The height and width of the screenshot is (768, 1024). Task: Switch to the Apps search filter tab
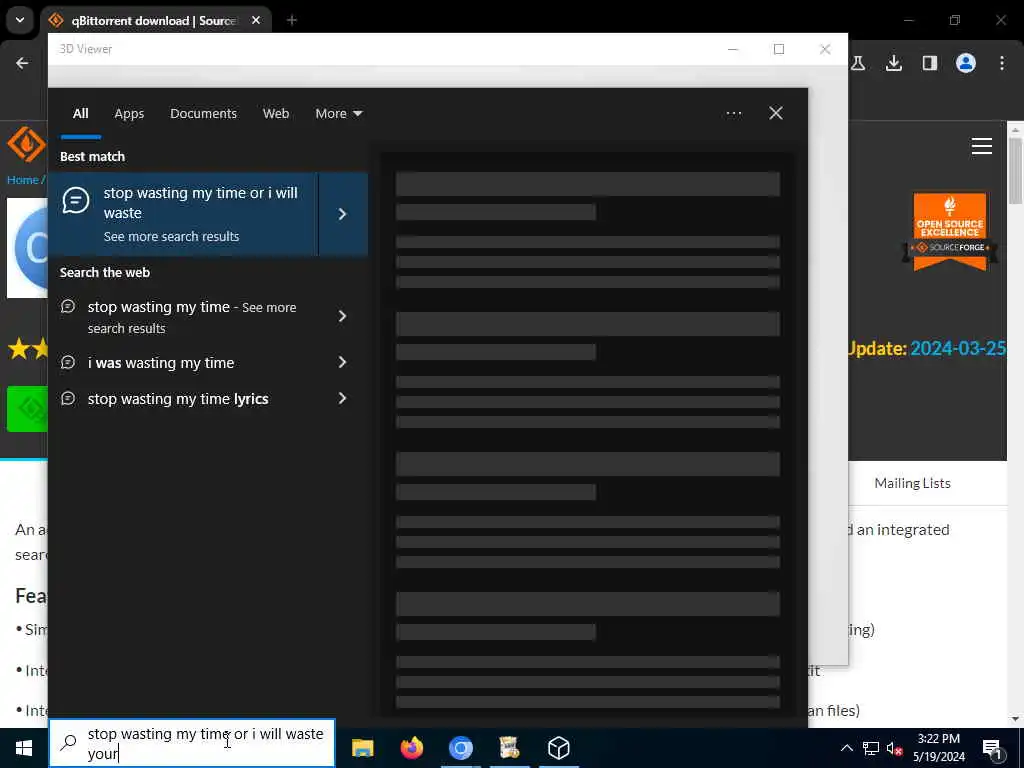[x=129, y=114]
